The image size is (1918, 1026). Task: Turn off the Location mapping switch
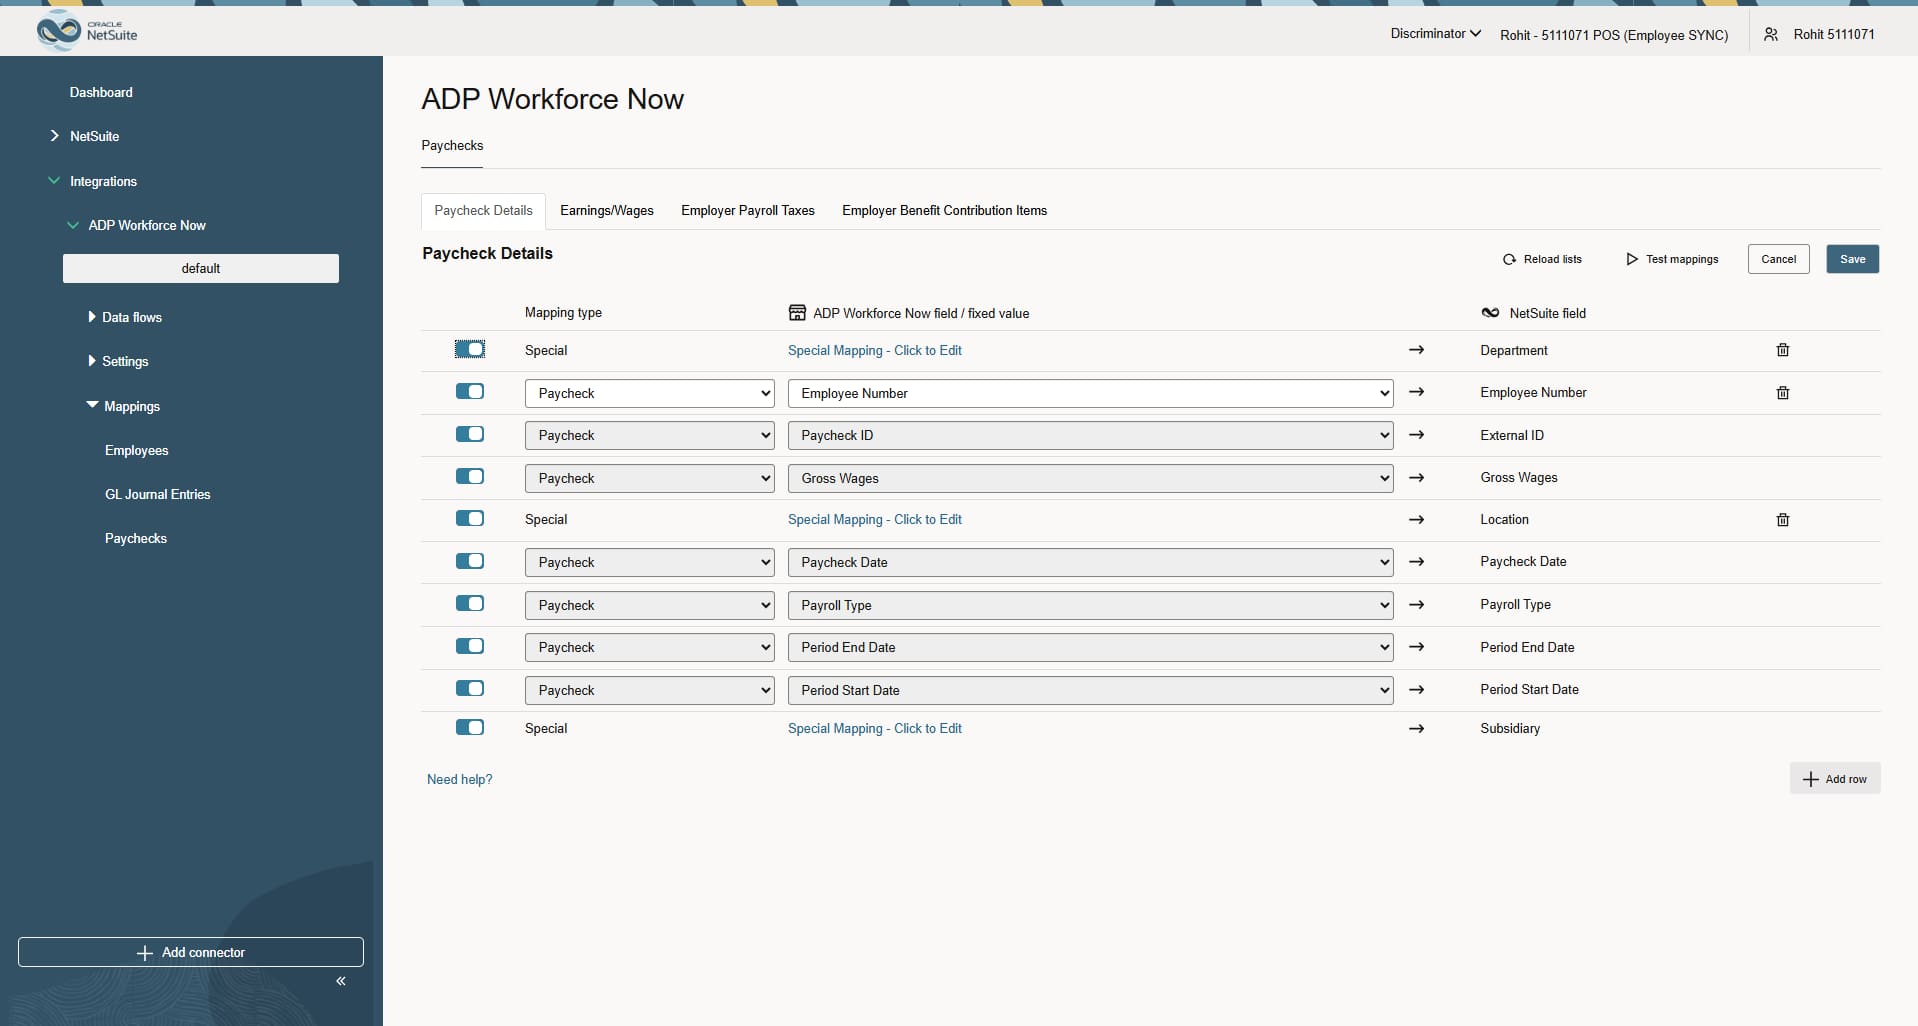[470, 518]
